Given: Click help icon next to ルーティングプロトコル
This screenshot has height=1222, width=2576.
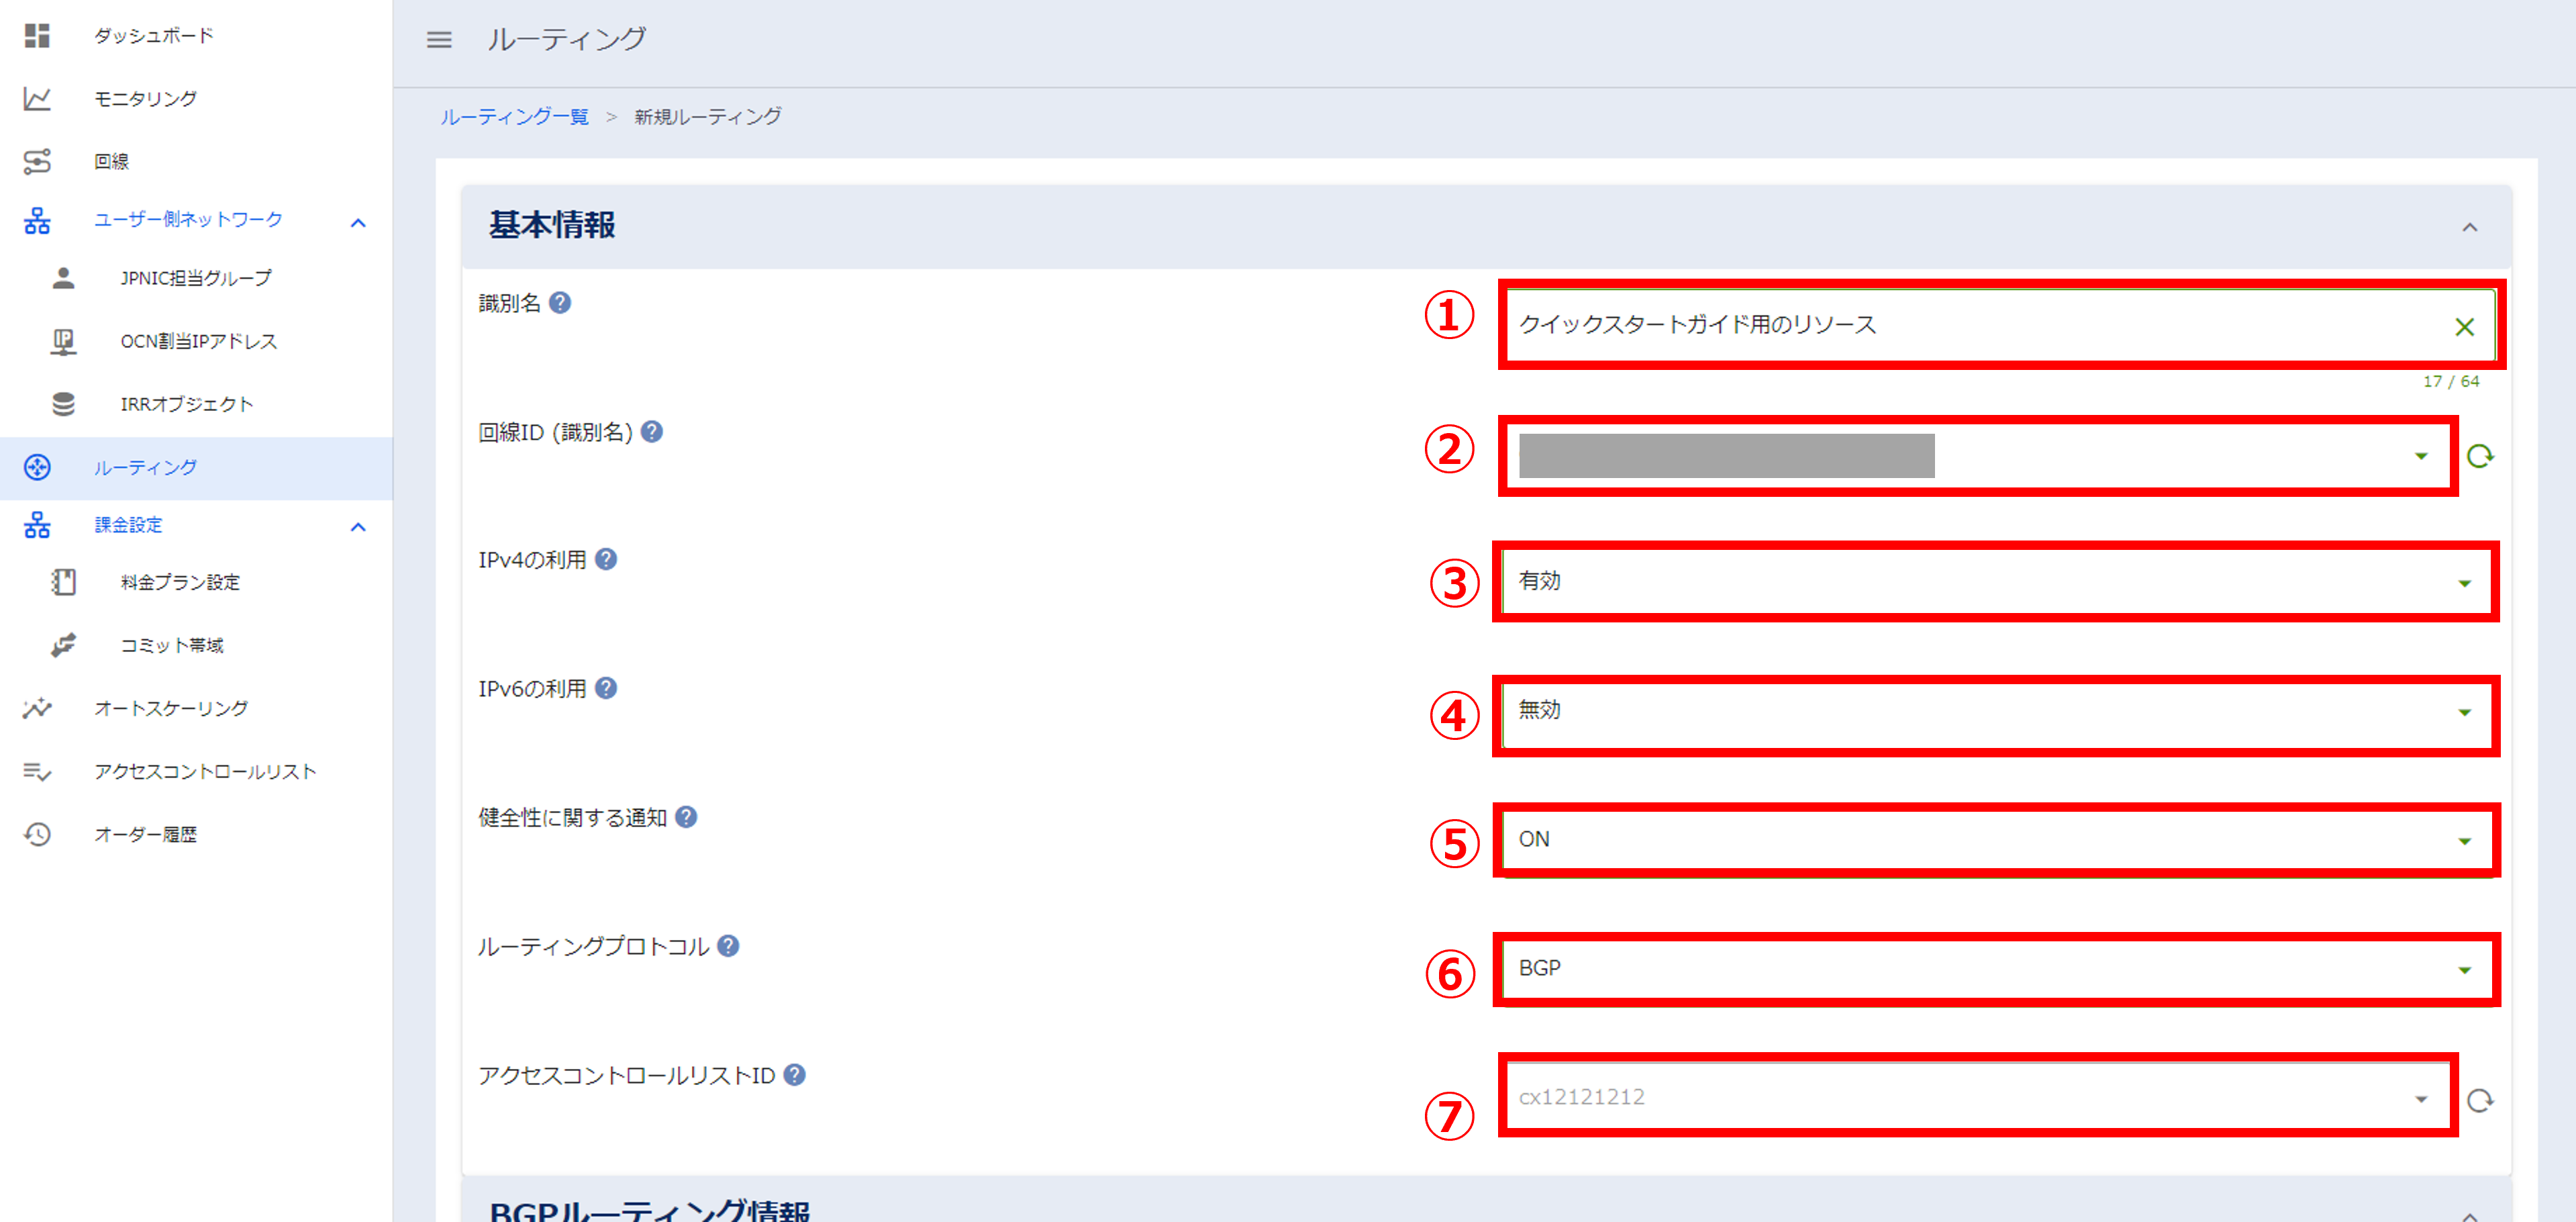Looking at the screenshot, I should coord(729,946).
